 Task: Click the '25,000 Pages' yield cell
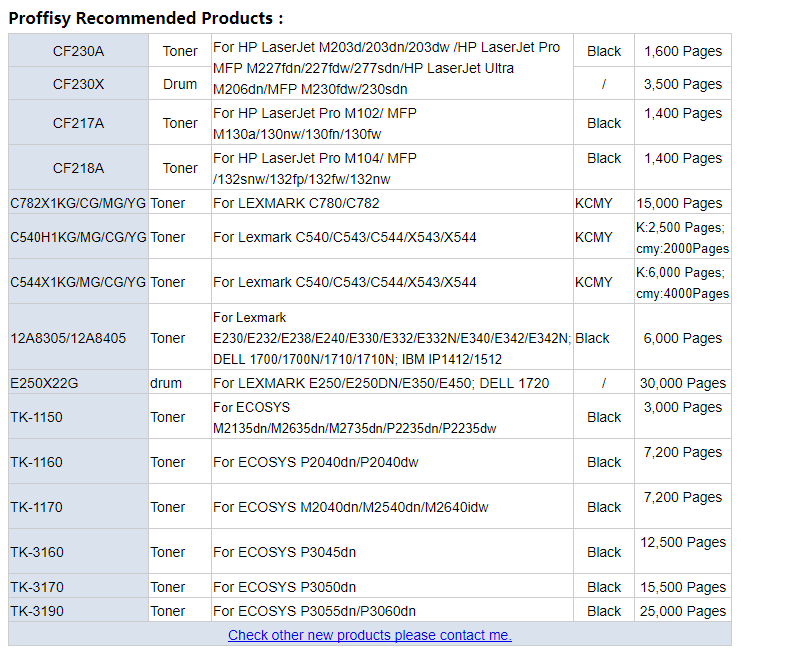coord(682,610)
